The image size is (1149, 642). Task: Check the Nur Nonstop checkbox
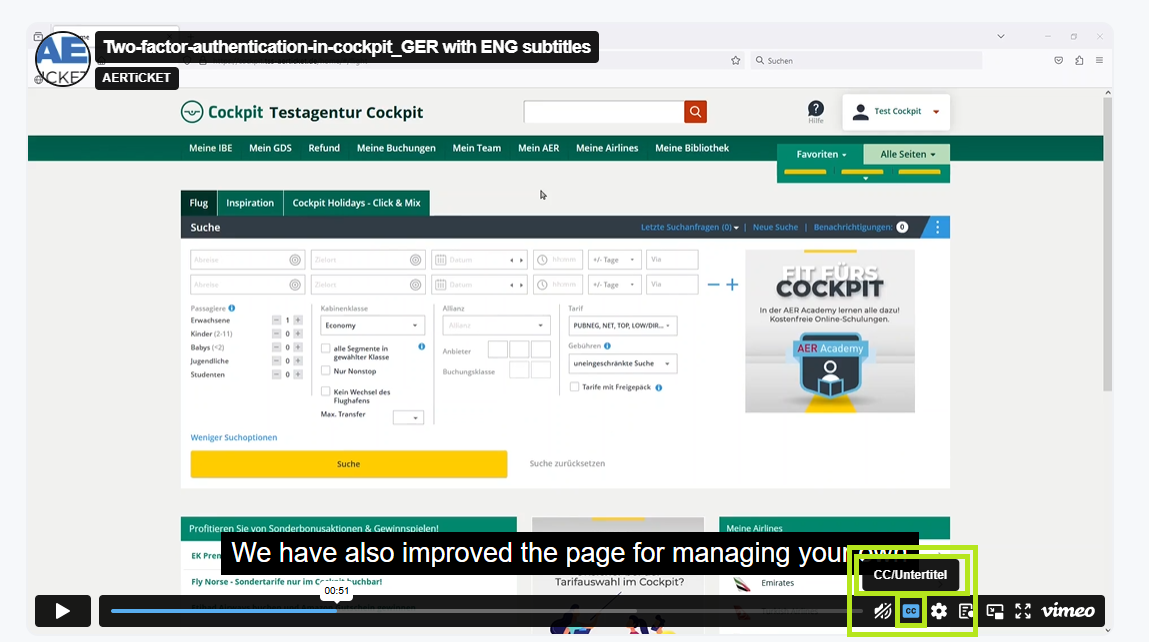pos(326,370)
